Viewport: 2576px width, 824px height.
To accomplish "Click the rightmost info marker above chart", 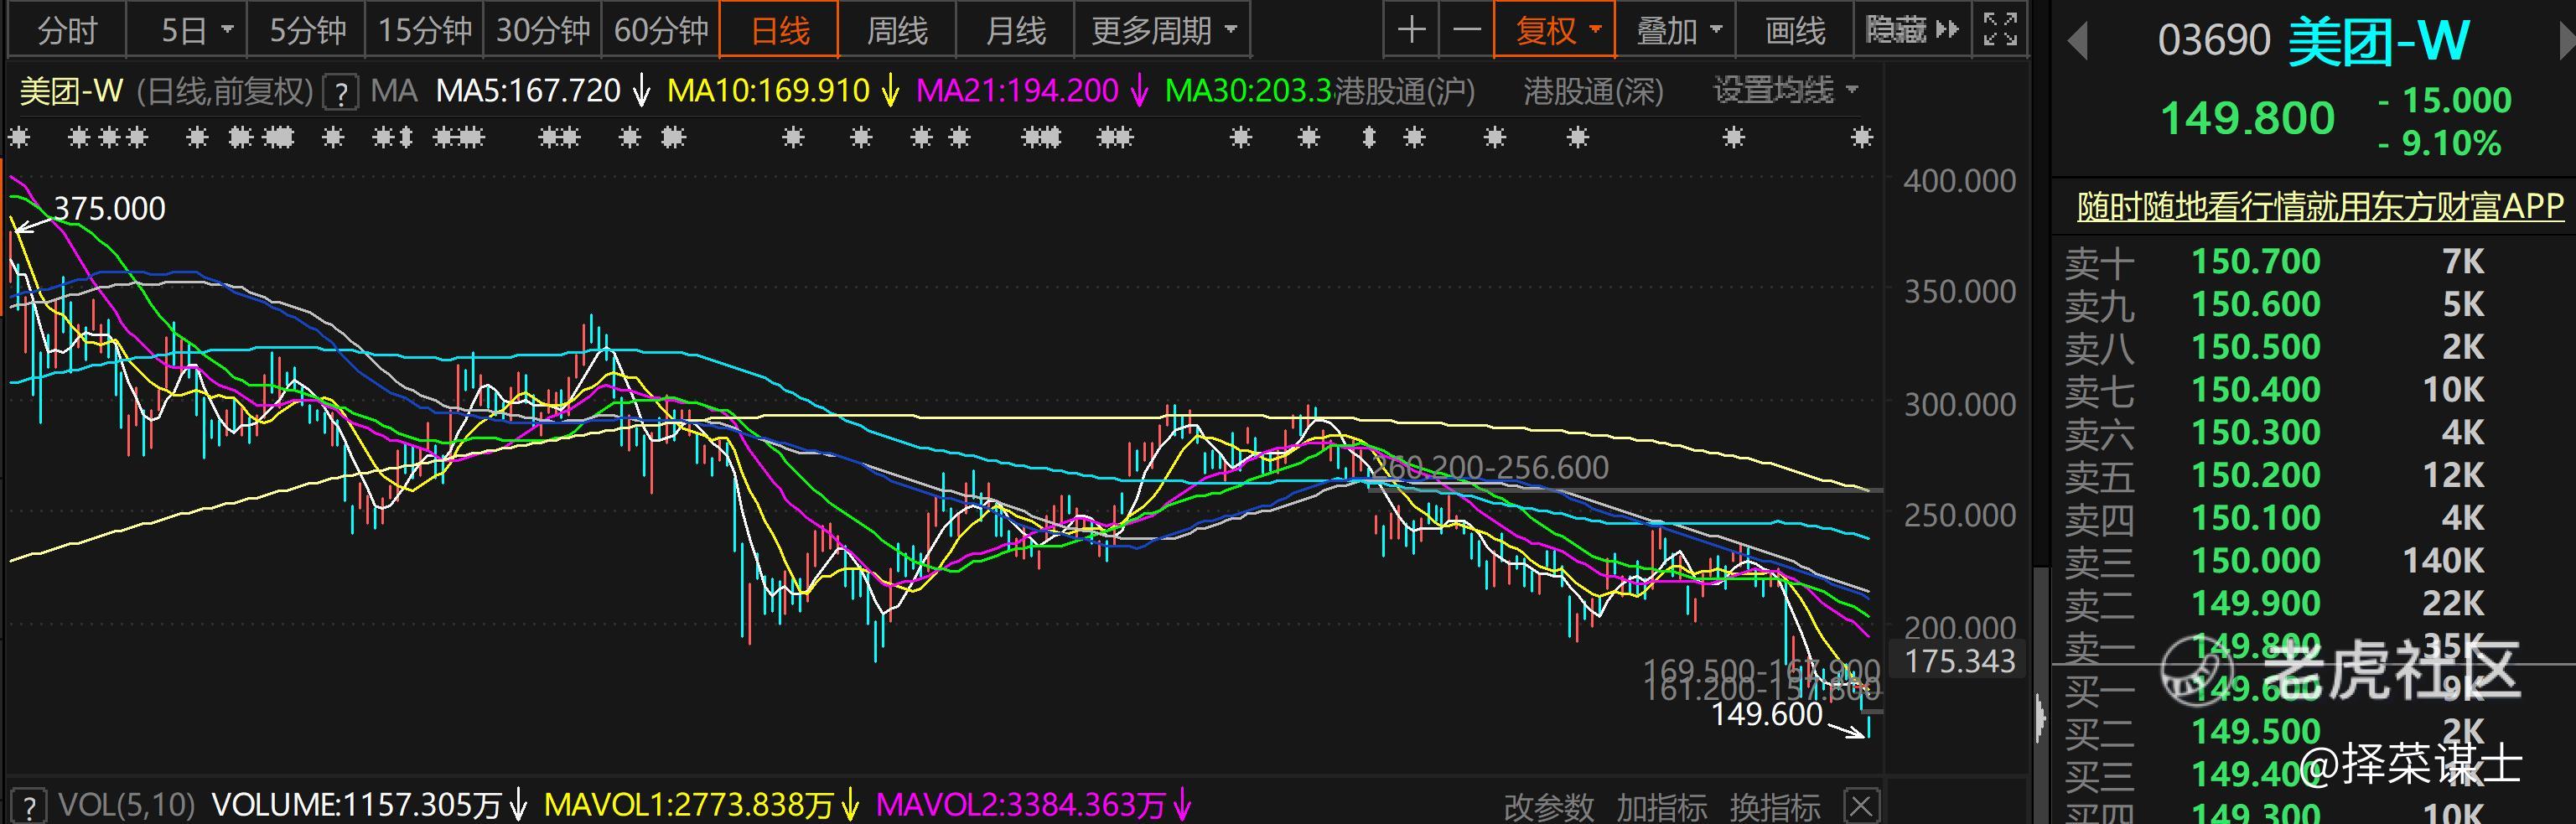I will point(1861,137).
